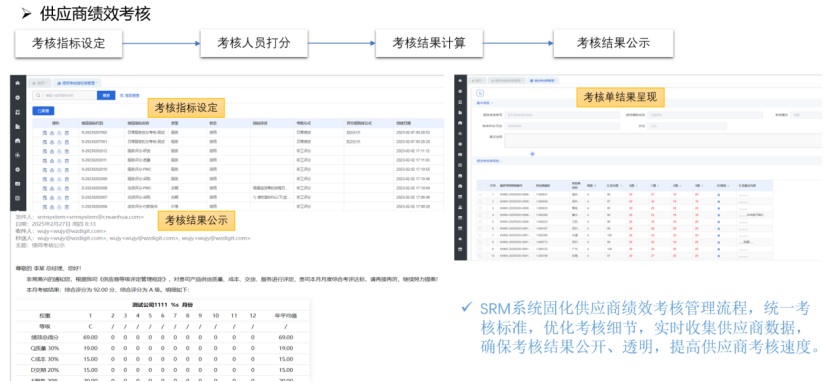Click the 19.00 value in the Q质量 30% row's first column

tap(90, 348)
